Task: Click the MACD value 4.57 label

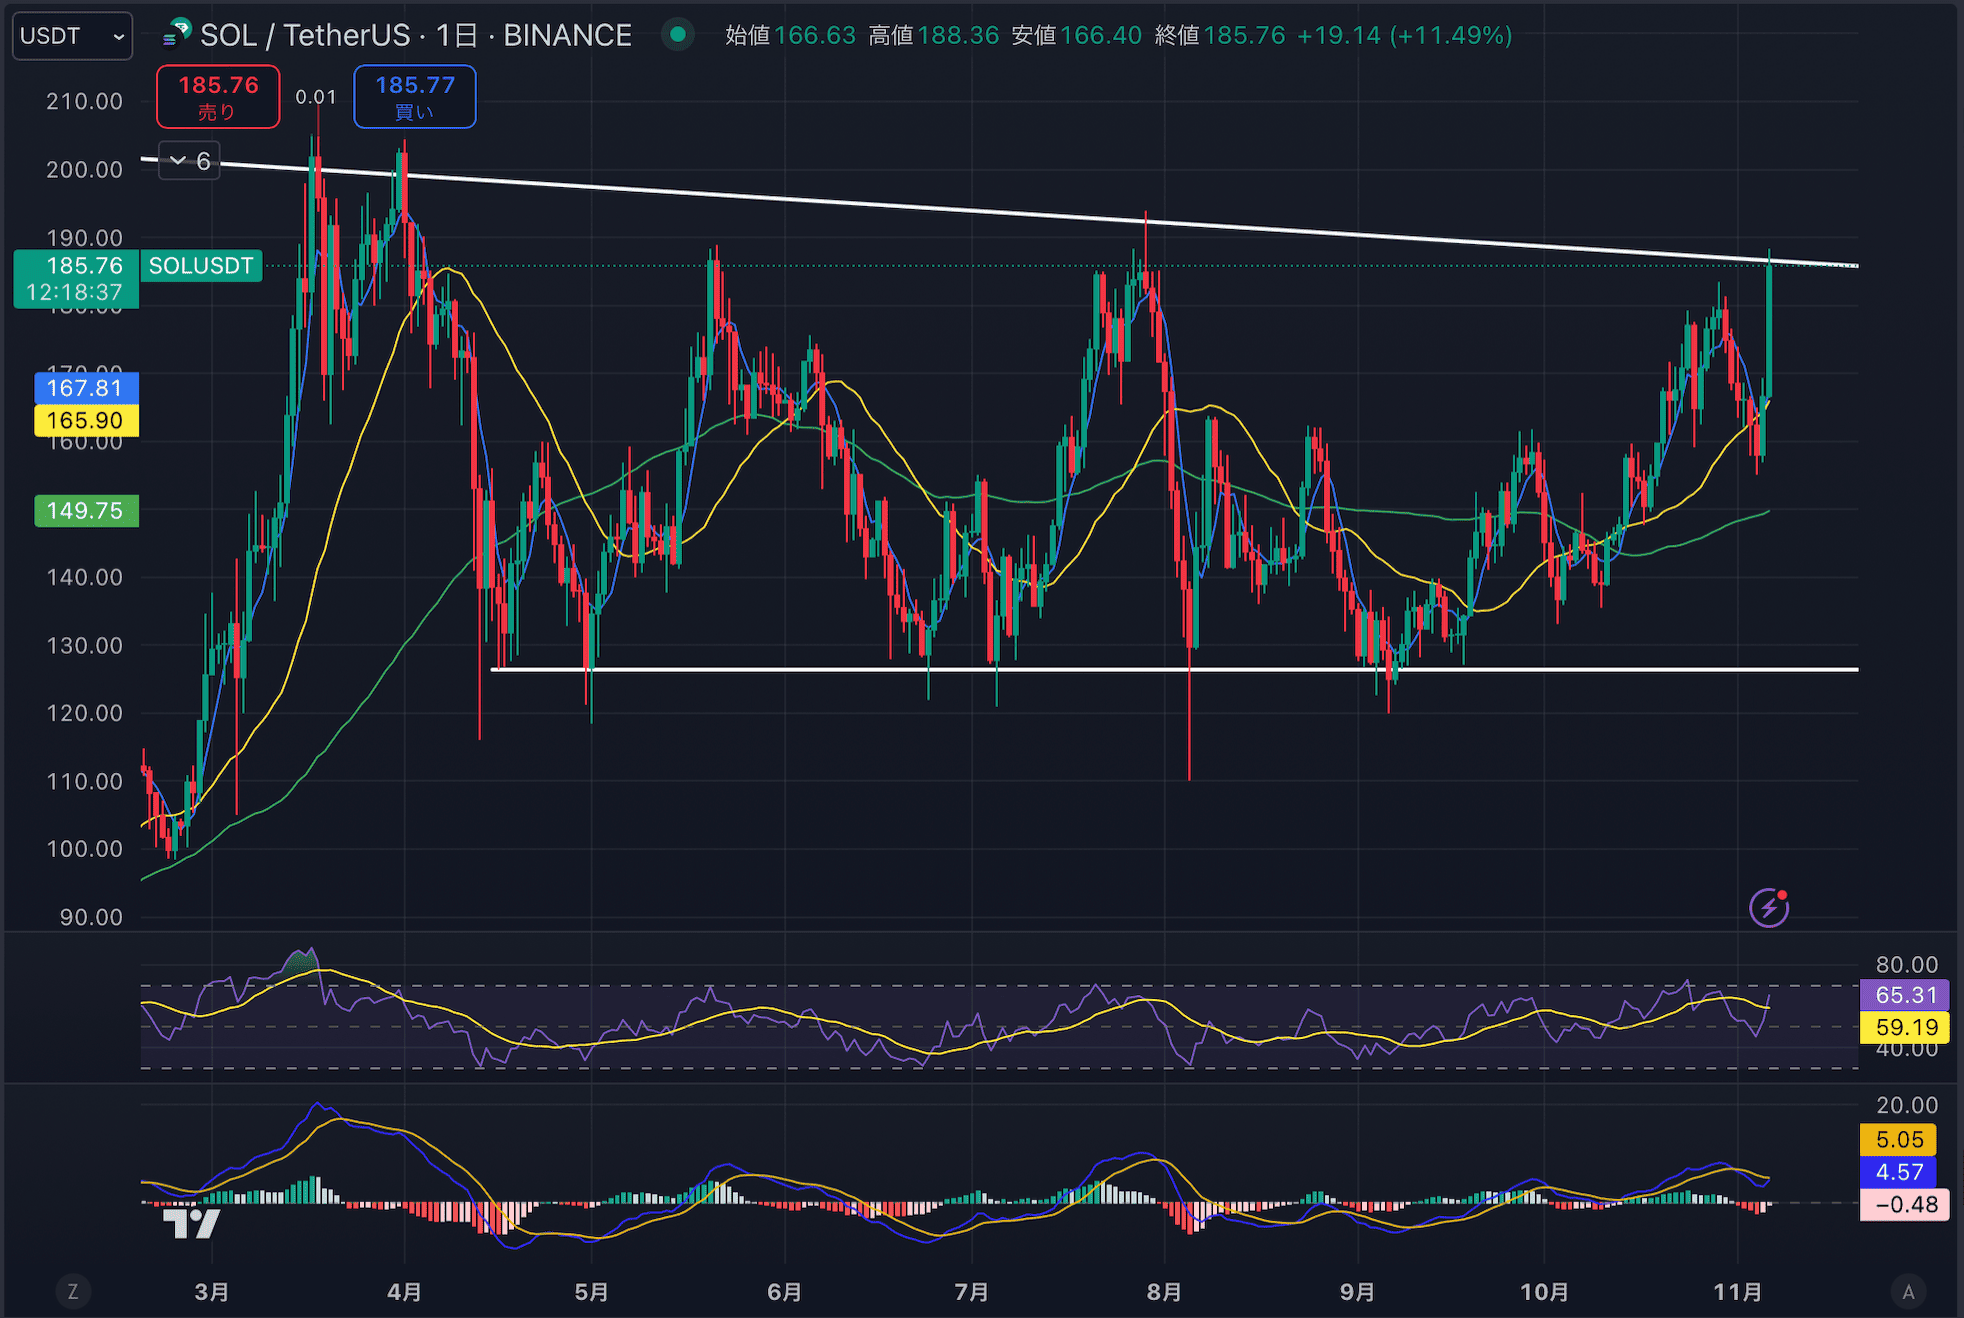Action: pyautogui.click(x=1898, y=1172)
